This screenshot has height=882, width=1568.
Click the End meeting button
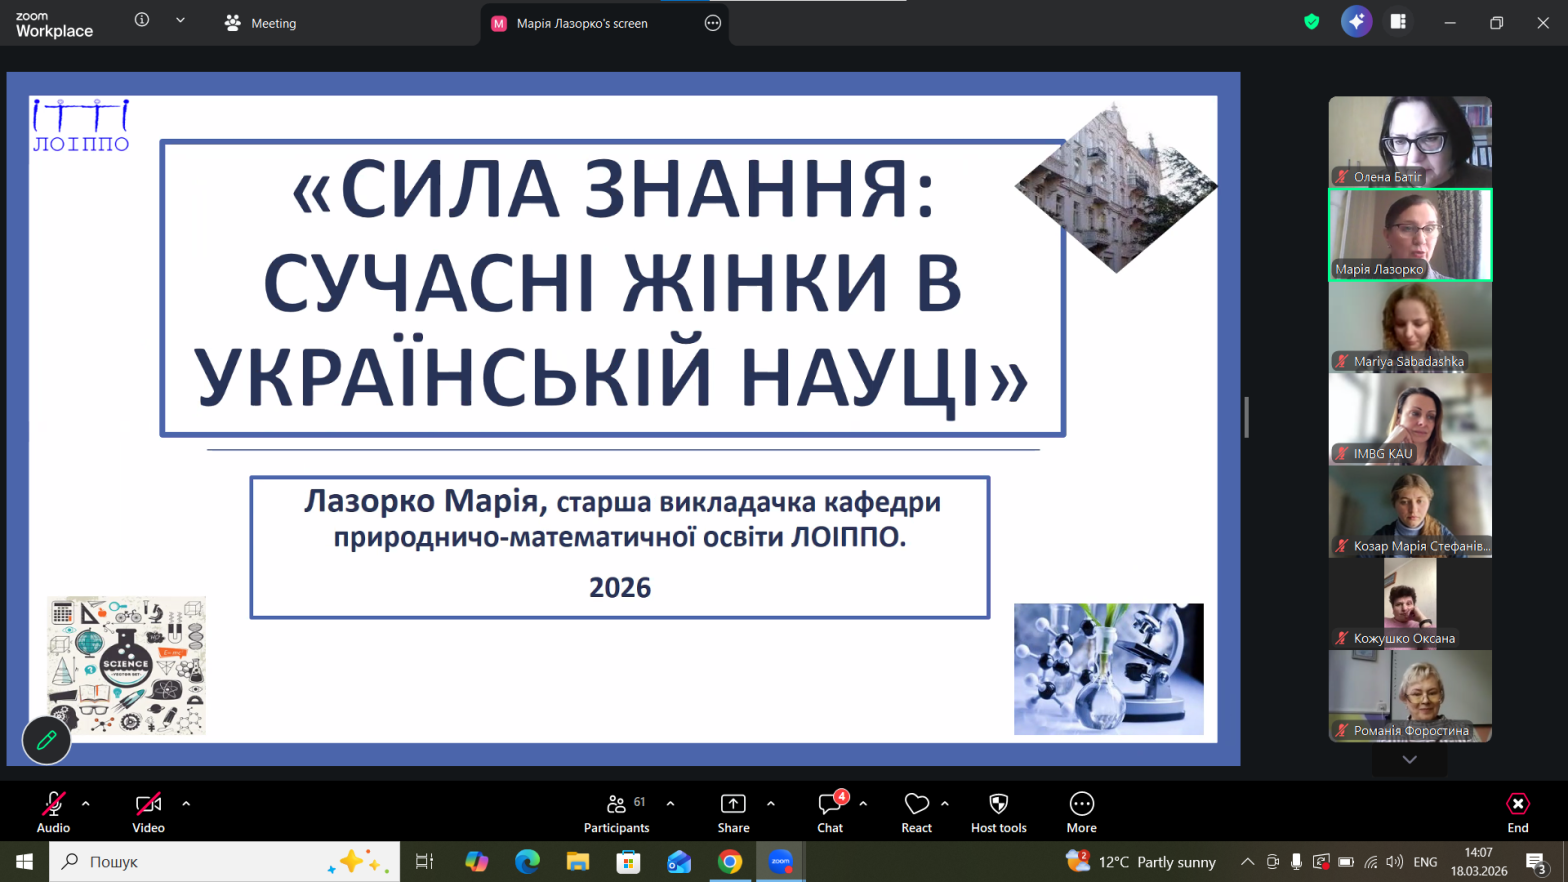click(1517, 812)
